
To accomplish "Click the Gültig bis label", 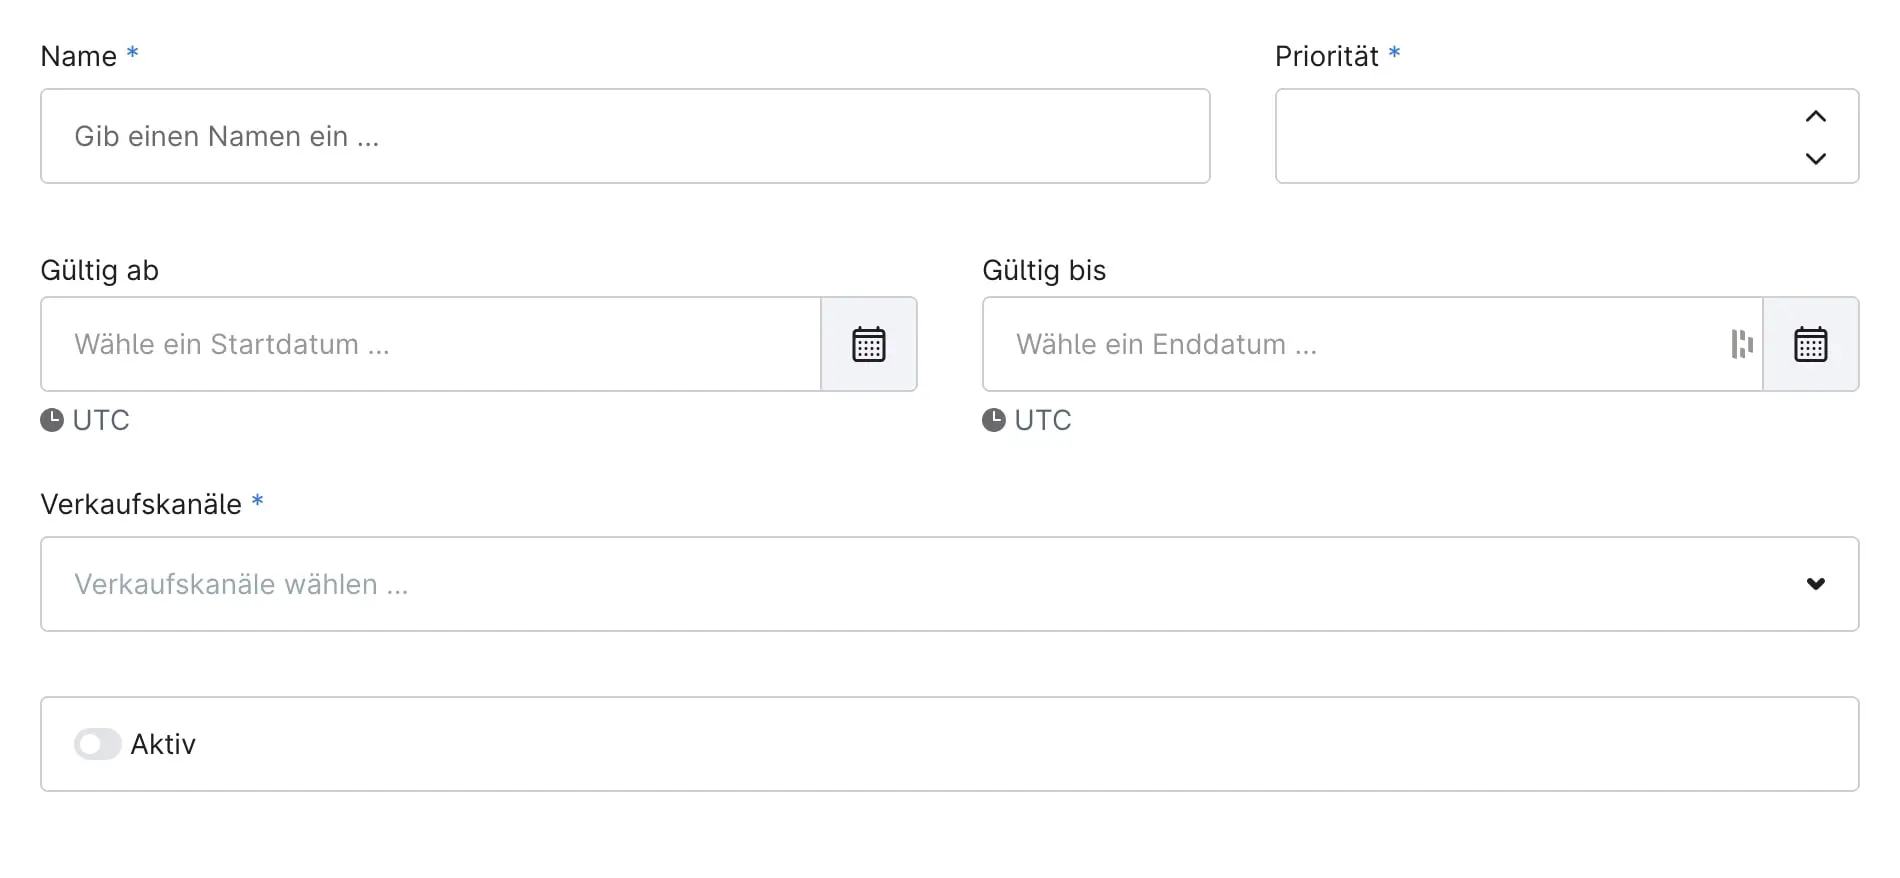I will pos(1044,270).
